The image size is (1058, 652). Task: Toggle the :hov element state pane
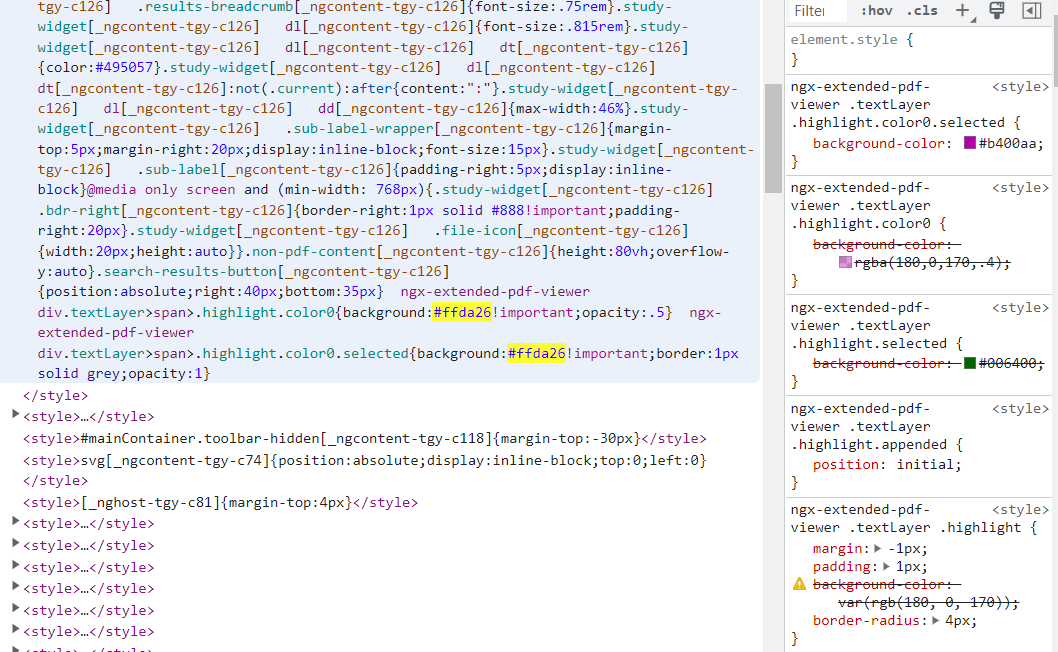click(x=876, y=11)
